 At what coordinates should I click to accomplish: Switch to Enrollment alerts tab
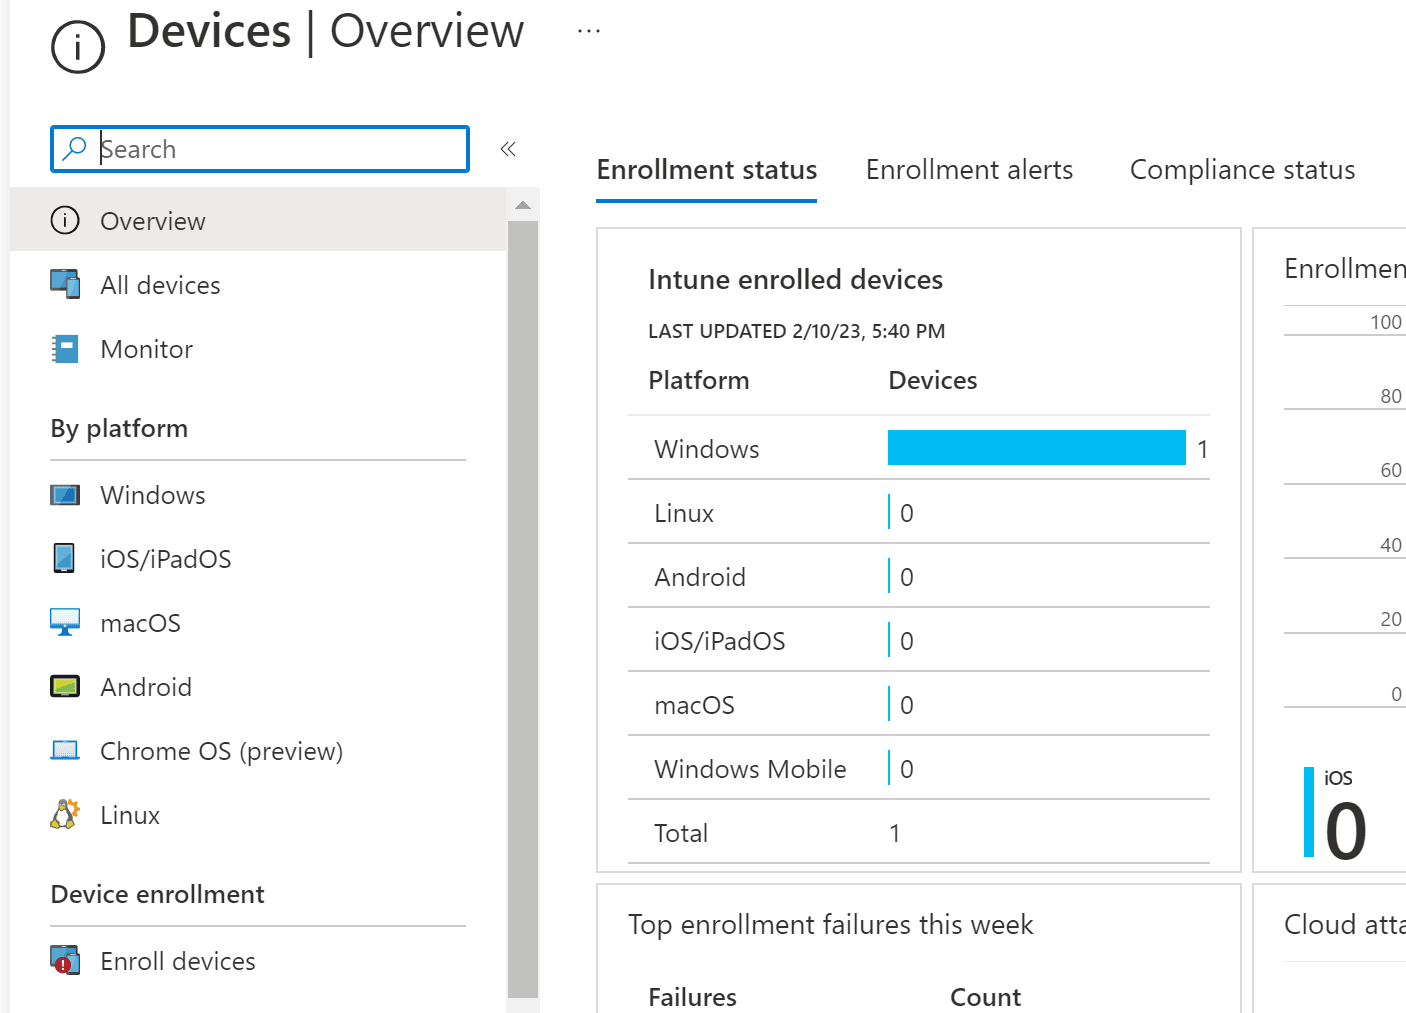(x=969, y=170)
